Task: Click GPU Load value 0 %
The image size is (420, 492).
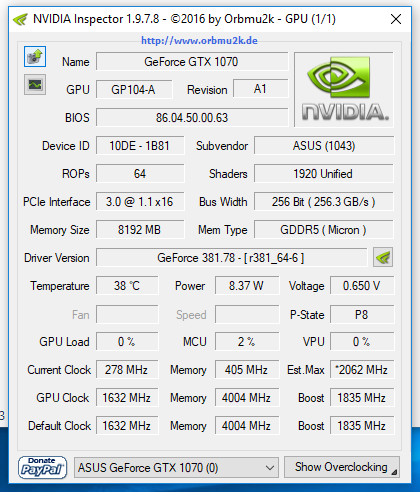Action: pos(127,341)
